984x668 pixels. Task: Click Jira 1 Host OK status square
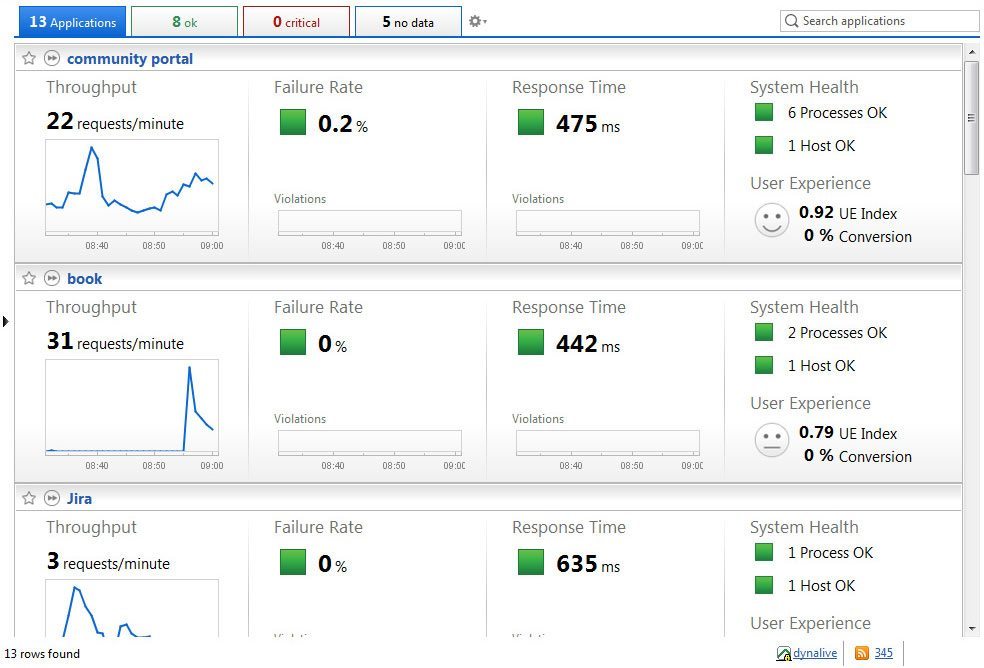point(764,584)
